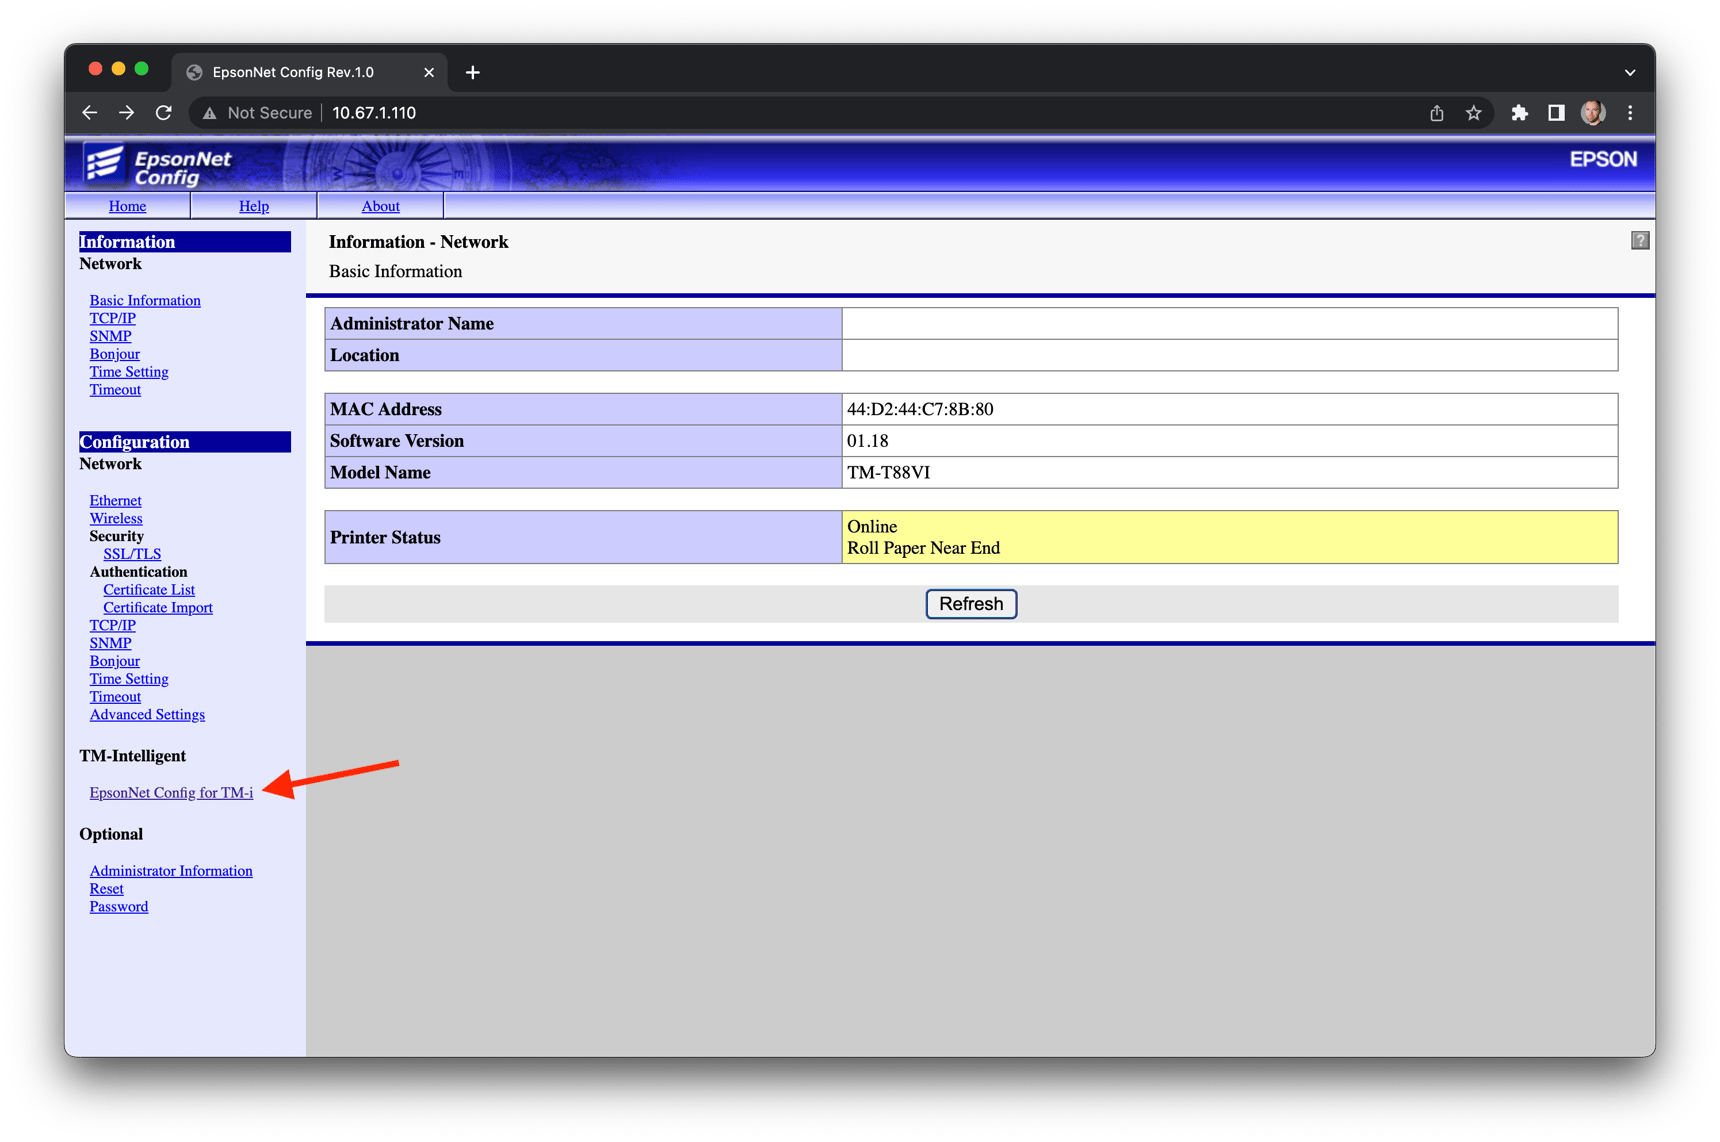This screenshot has height=1142, width=1720.
Task: Expand the tab search chevron
Action: pyautogui.click(x=1629, y=72)
